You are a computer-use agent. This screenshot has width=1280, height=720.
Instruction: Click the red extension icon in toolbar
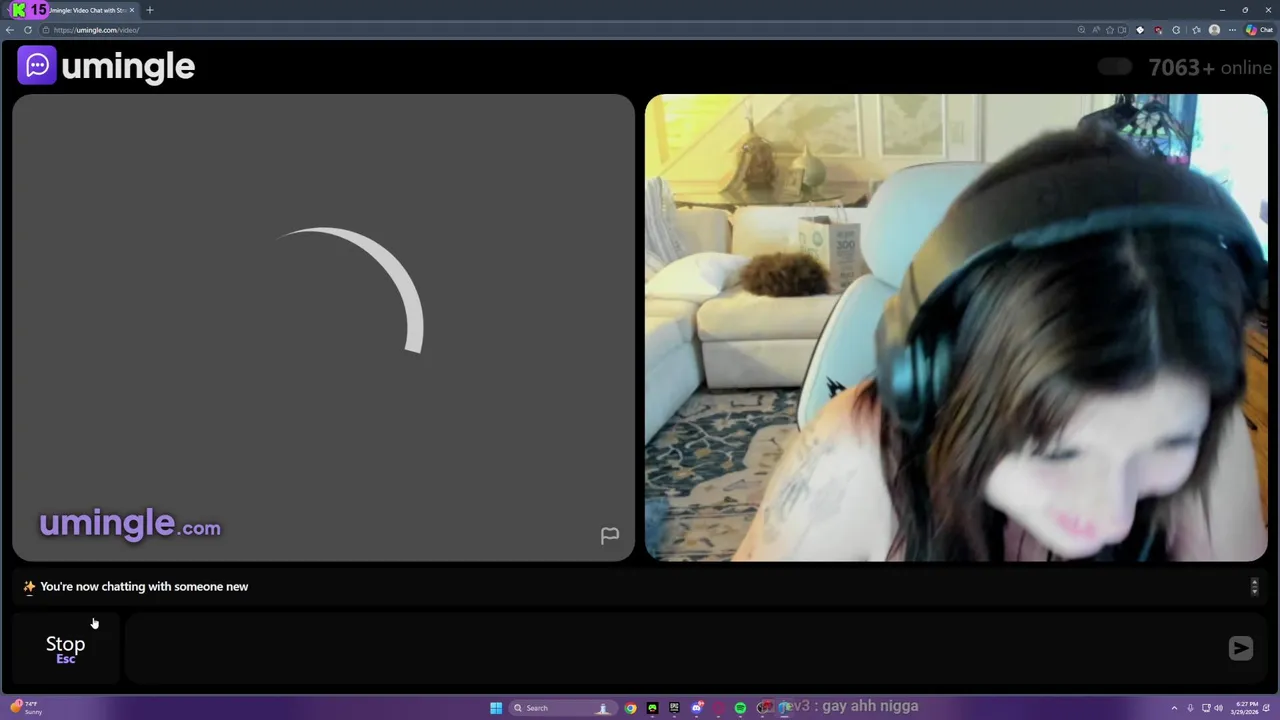click(1158, 30)
